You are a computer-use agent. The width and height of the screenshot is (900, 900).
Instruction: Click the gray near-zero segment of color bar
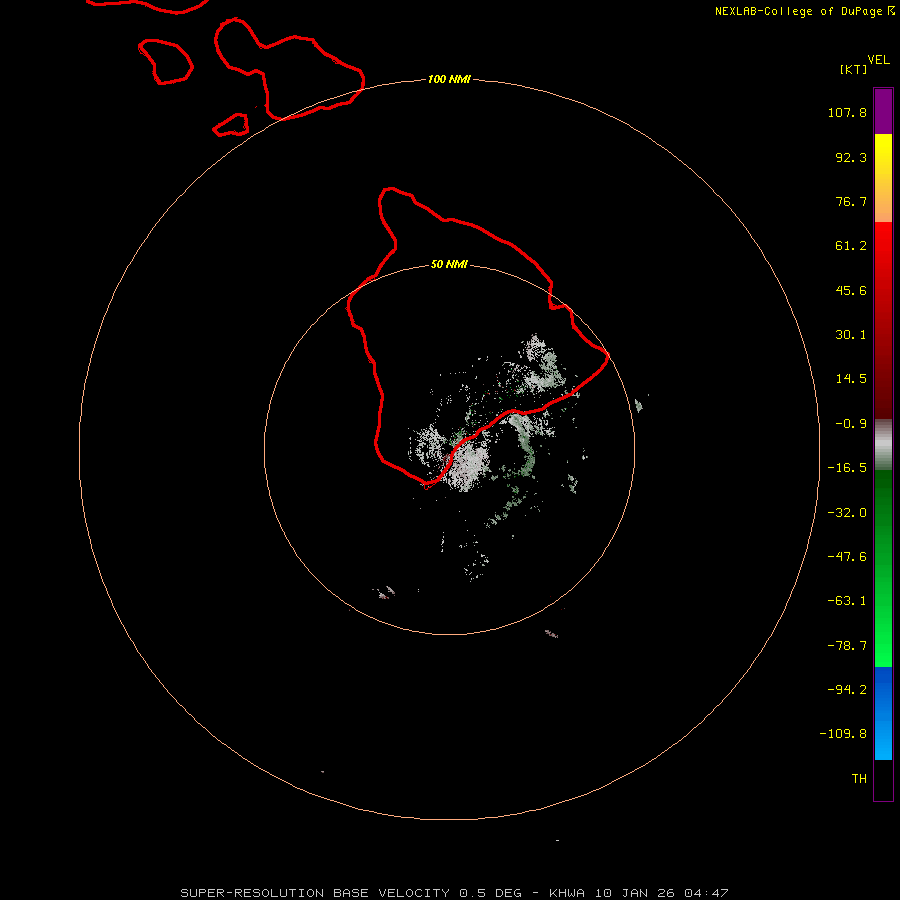[883, 445]
